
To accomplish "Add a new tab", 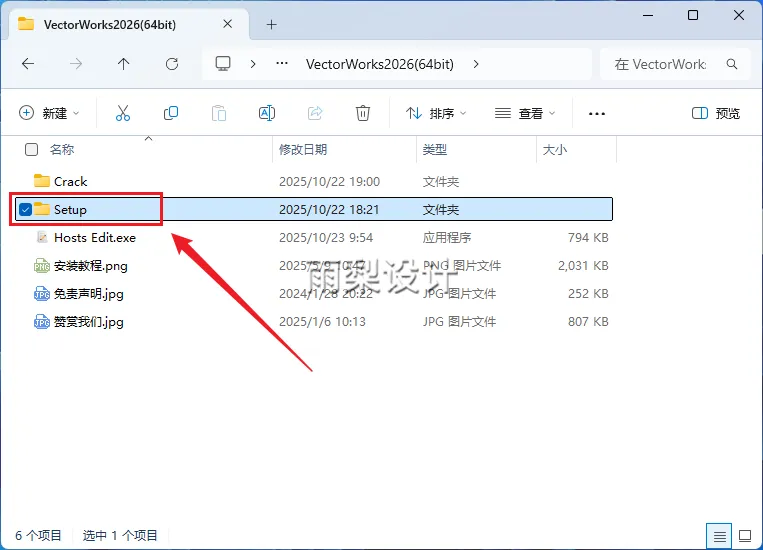I will pos(272,24).
